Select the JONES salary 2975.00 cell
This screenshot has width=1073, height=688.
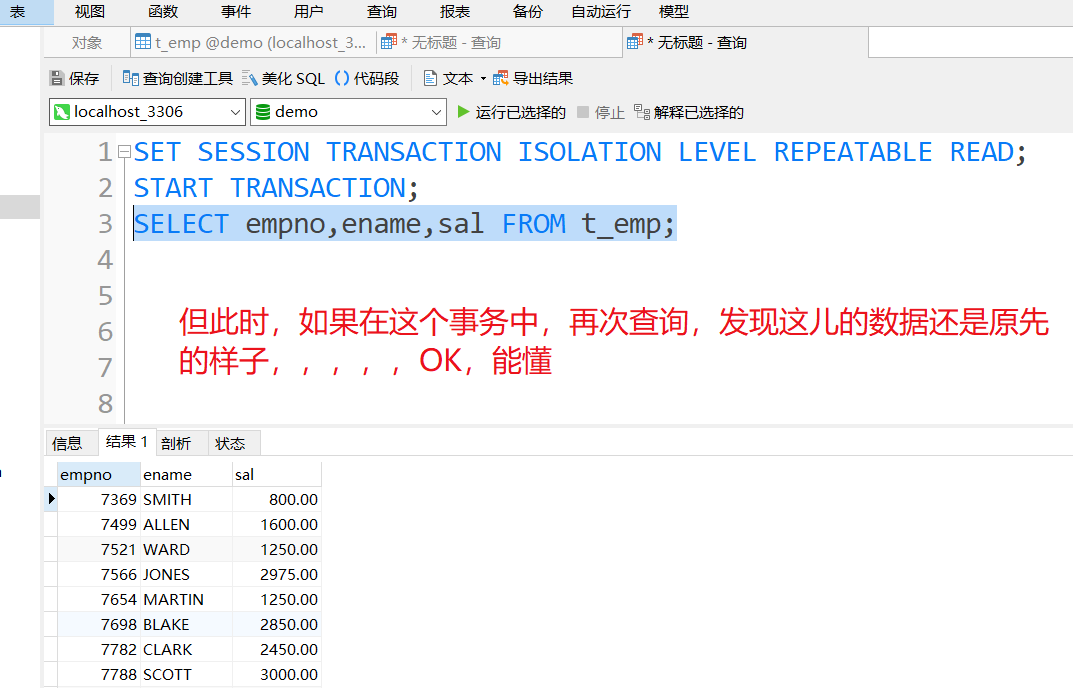(276, 574)
